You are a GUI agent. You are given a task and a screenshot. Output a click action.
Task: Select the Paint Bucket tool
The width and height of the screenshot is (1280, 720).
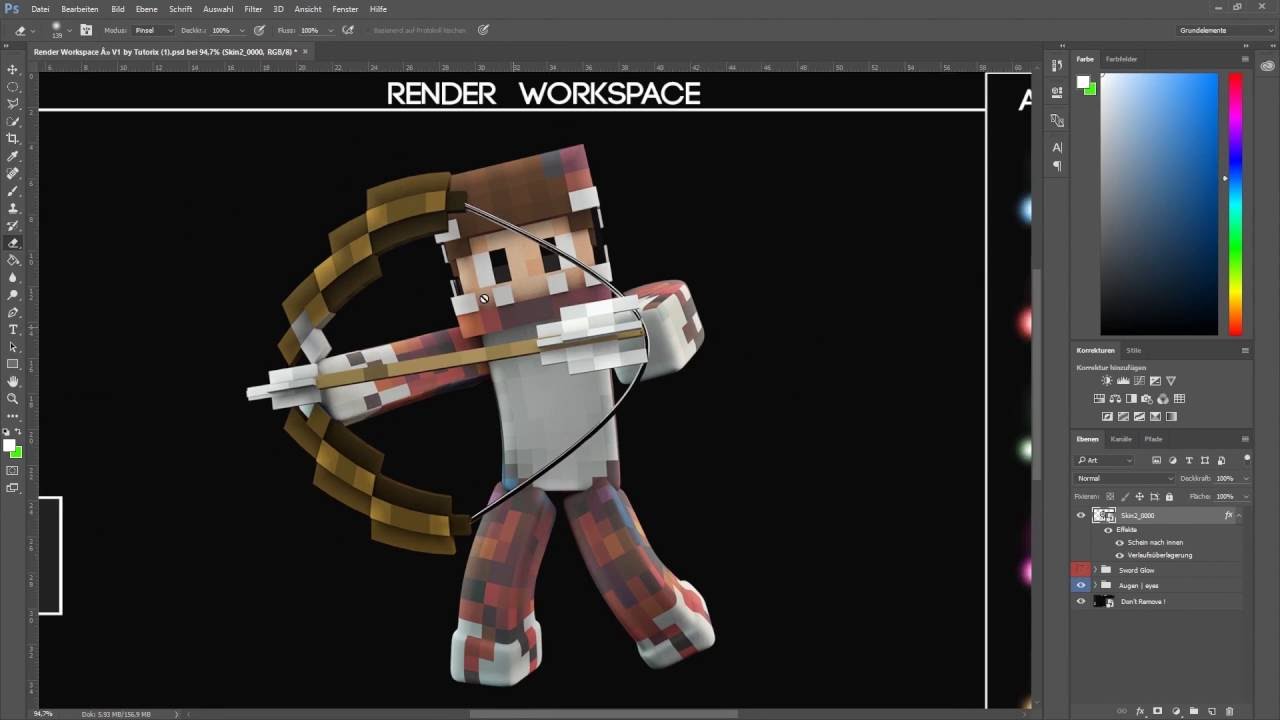[x=13, y=260]
